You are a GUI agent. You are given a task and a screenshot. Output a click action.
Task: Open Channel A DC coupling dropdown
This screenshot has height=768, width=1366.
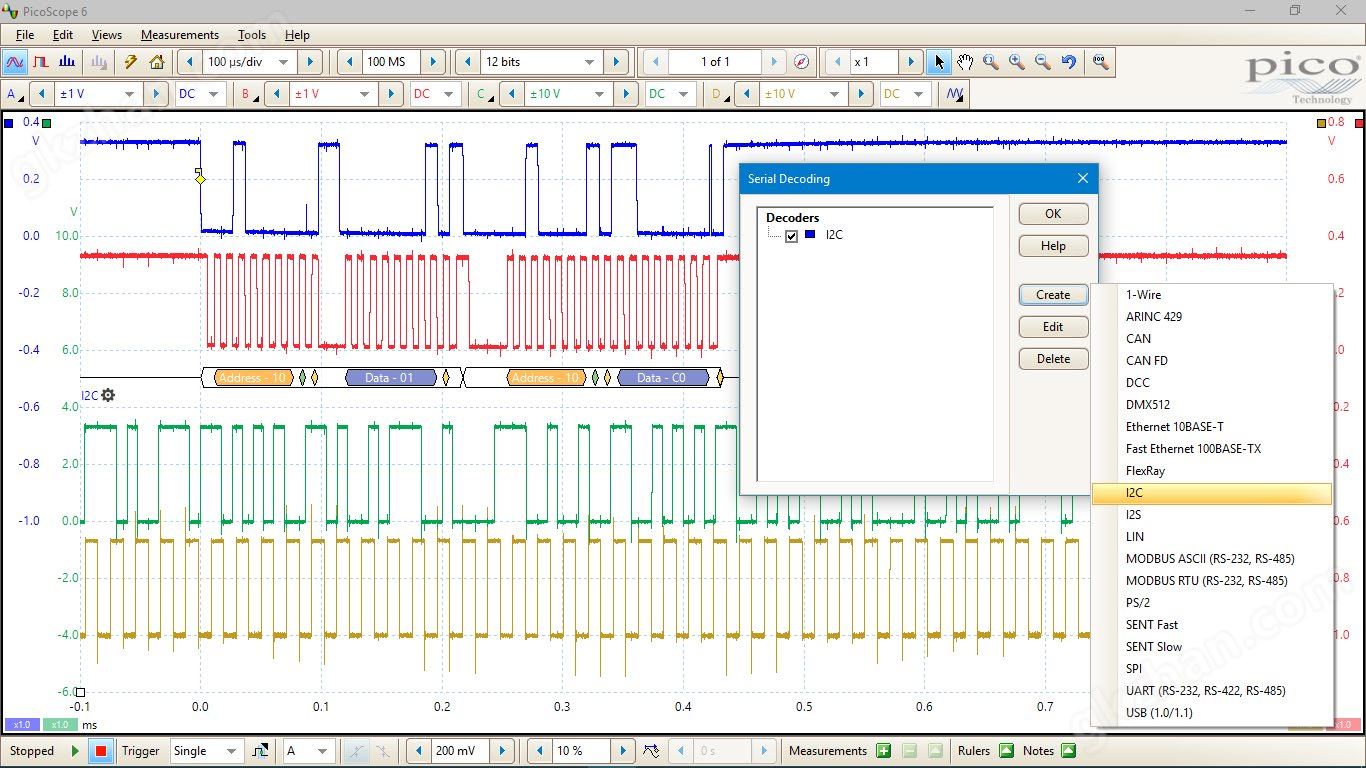tap(214, 94)
